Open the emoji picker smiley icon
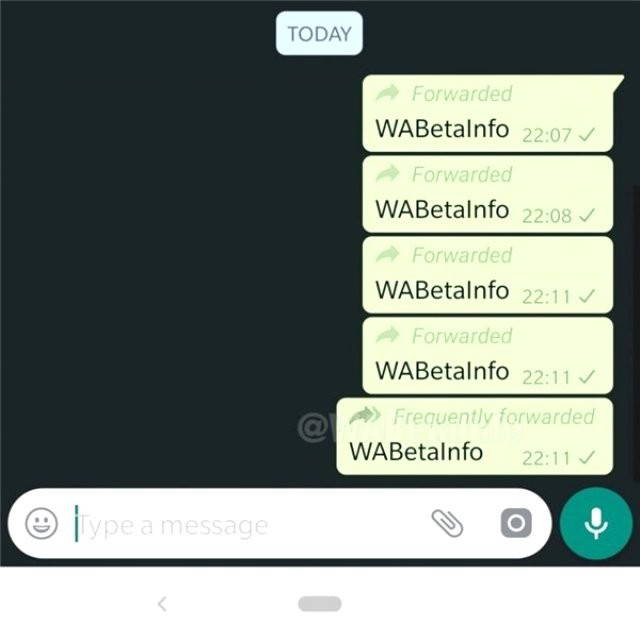640x641 pixels. [x=41, y=523]
